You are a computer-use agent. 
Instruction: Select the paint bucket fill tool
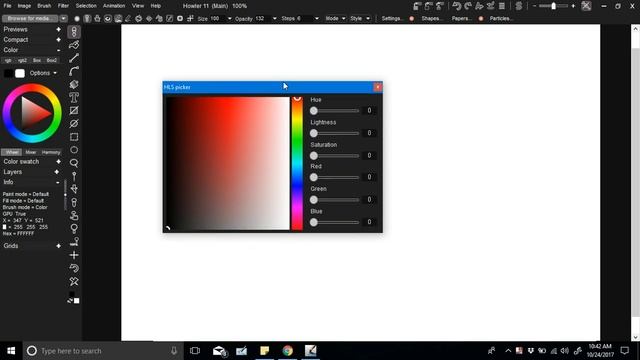(x=74, y=84)
